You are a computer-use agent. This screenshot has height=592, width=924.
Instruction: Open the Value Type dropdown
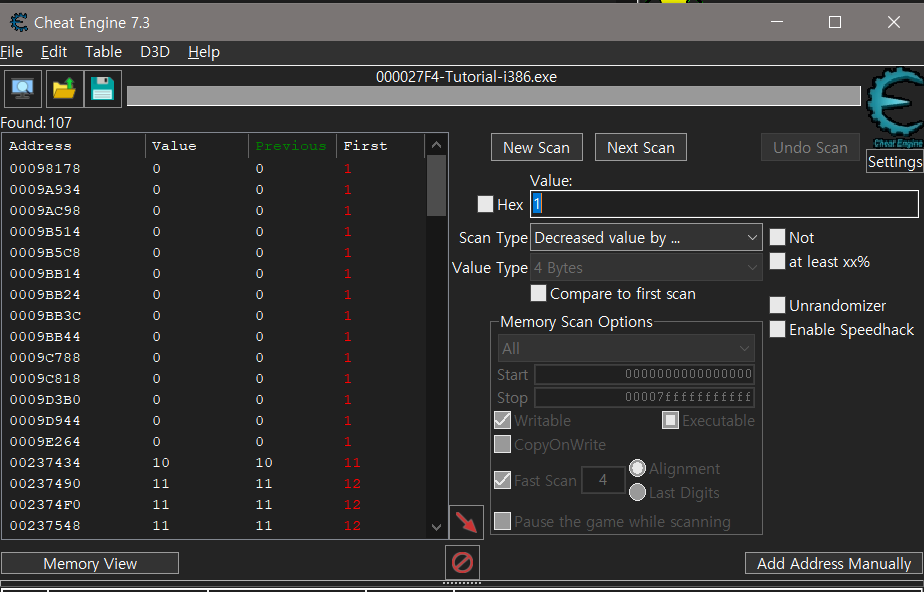pyautogui.click(x=646, y=267)
